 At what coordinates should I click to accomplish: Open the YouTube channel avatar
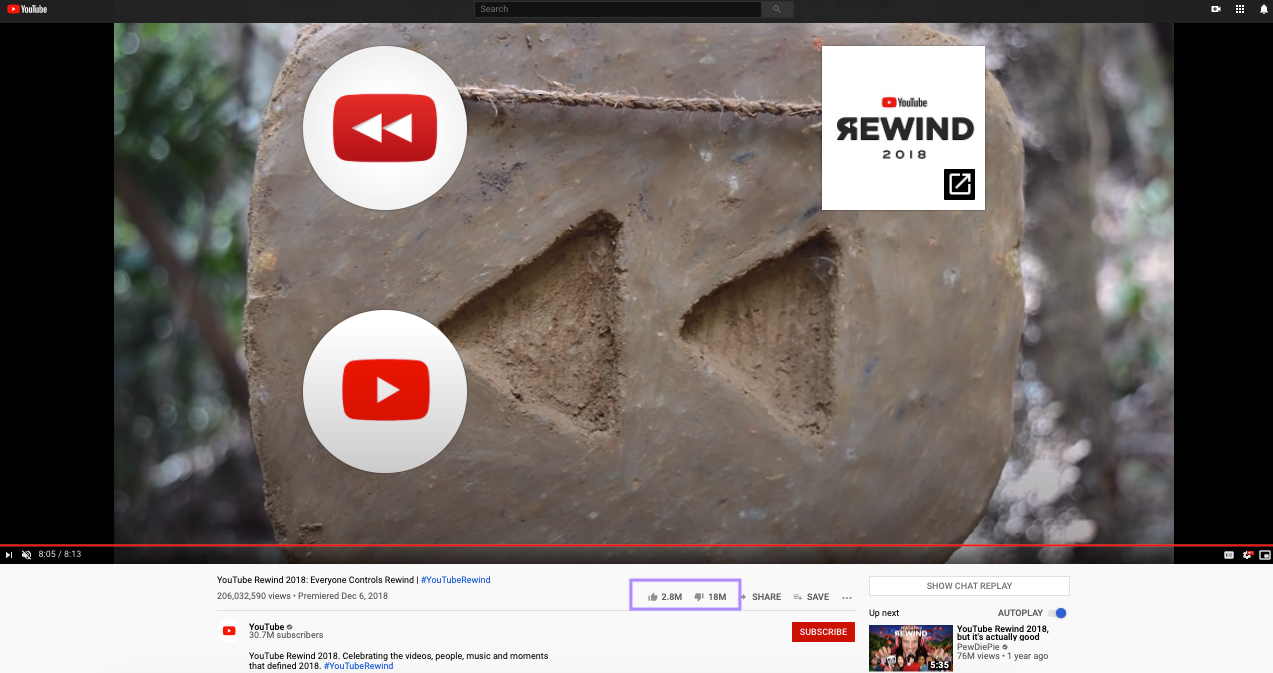coord(229,631)
